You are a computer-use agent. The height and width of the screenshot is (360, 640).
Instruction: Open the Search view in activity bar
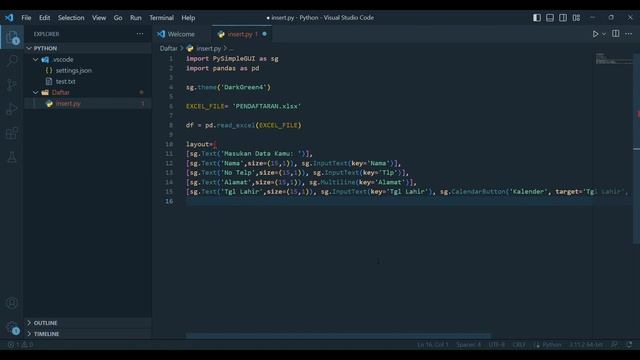coord(12,61)
